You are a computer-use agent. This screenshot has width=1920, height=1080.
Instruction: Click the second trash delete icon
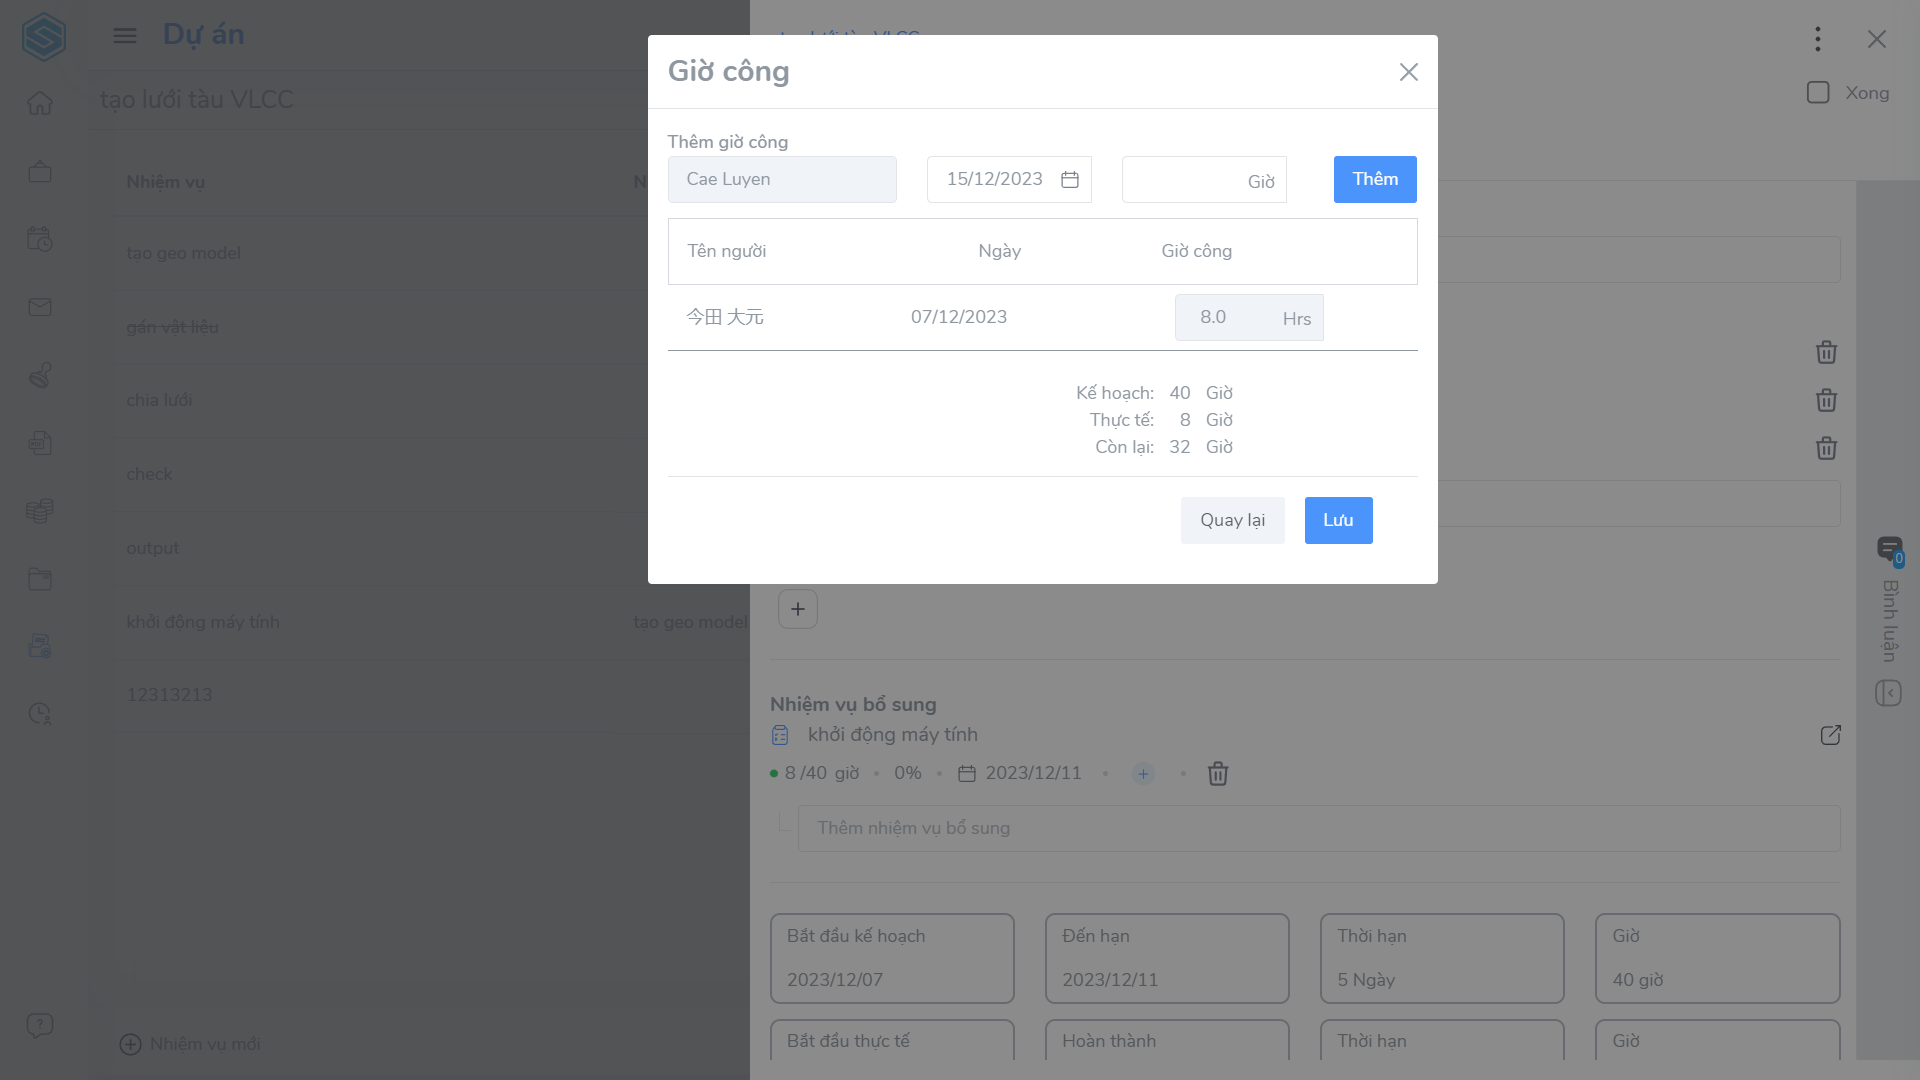1826,400
